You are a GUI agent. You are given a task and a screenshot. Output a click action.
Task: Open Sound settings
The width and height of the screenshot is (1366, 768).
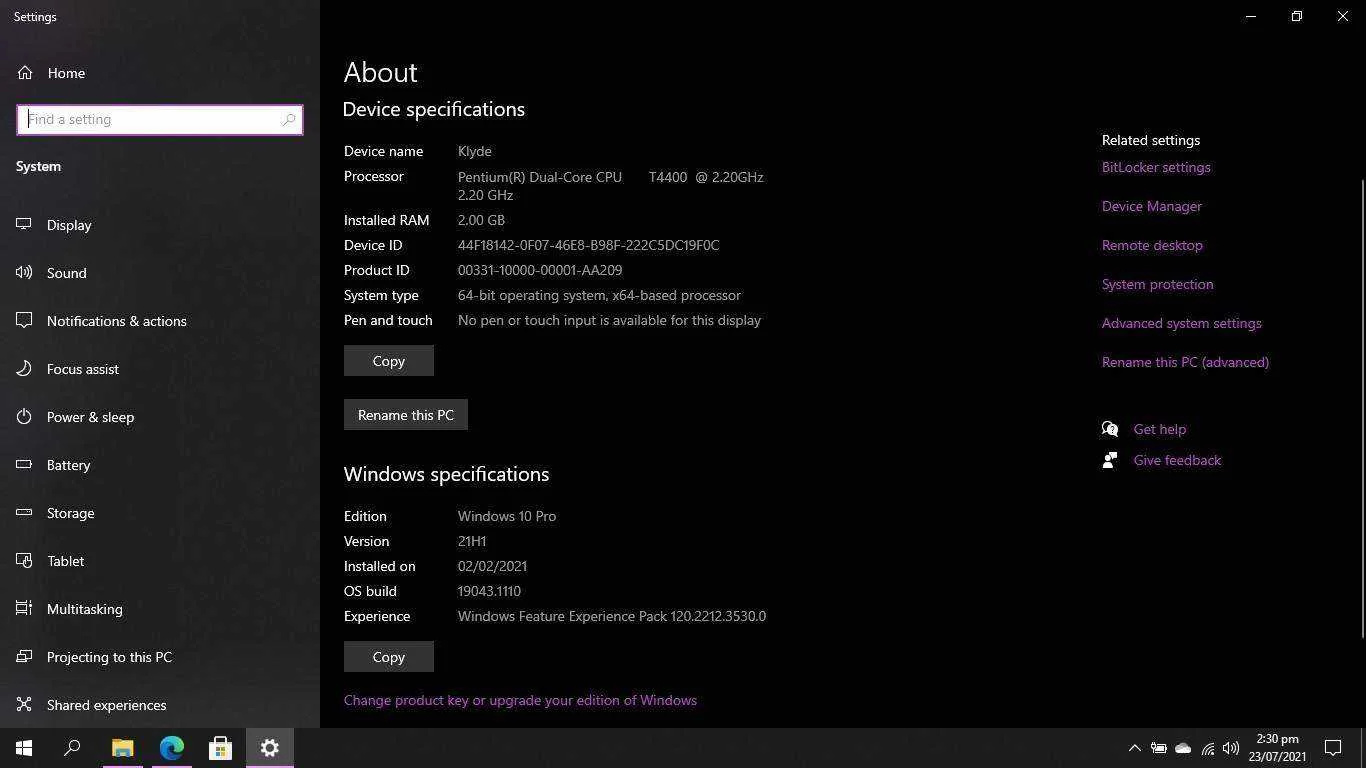pos(160,273)
